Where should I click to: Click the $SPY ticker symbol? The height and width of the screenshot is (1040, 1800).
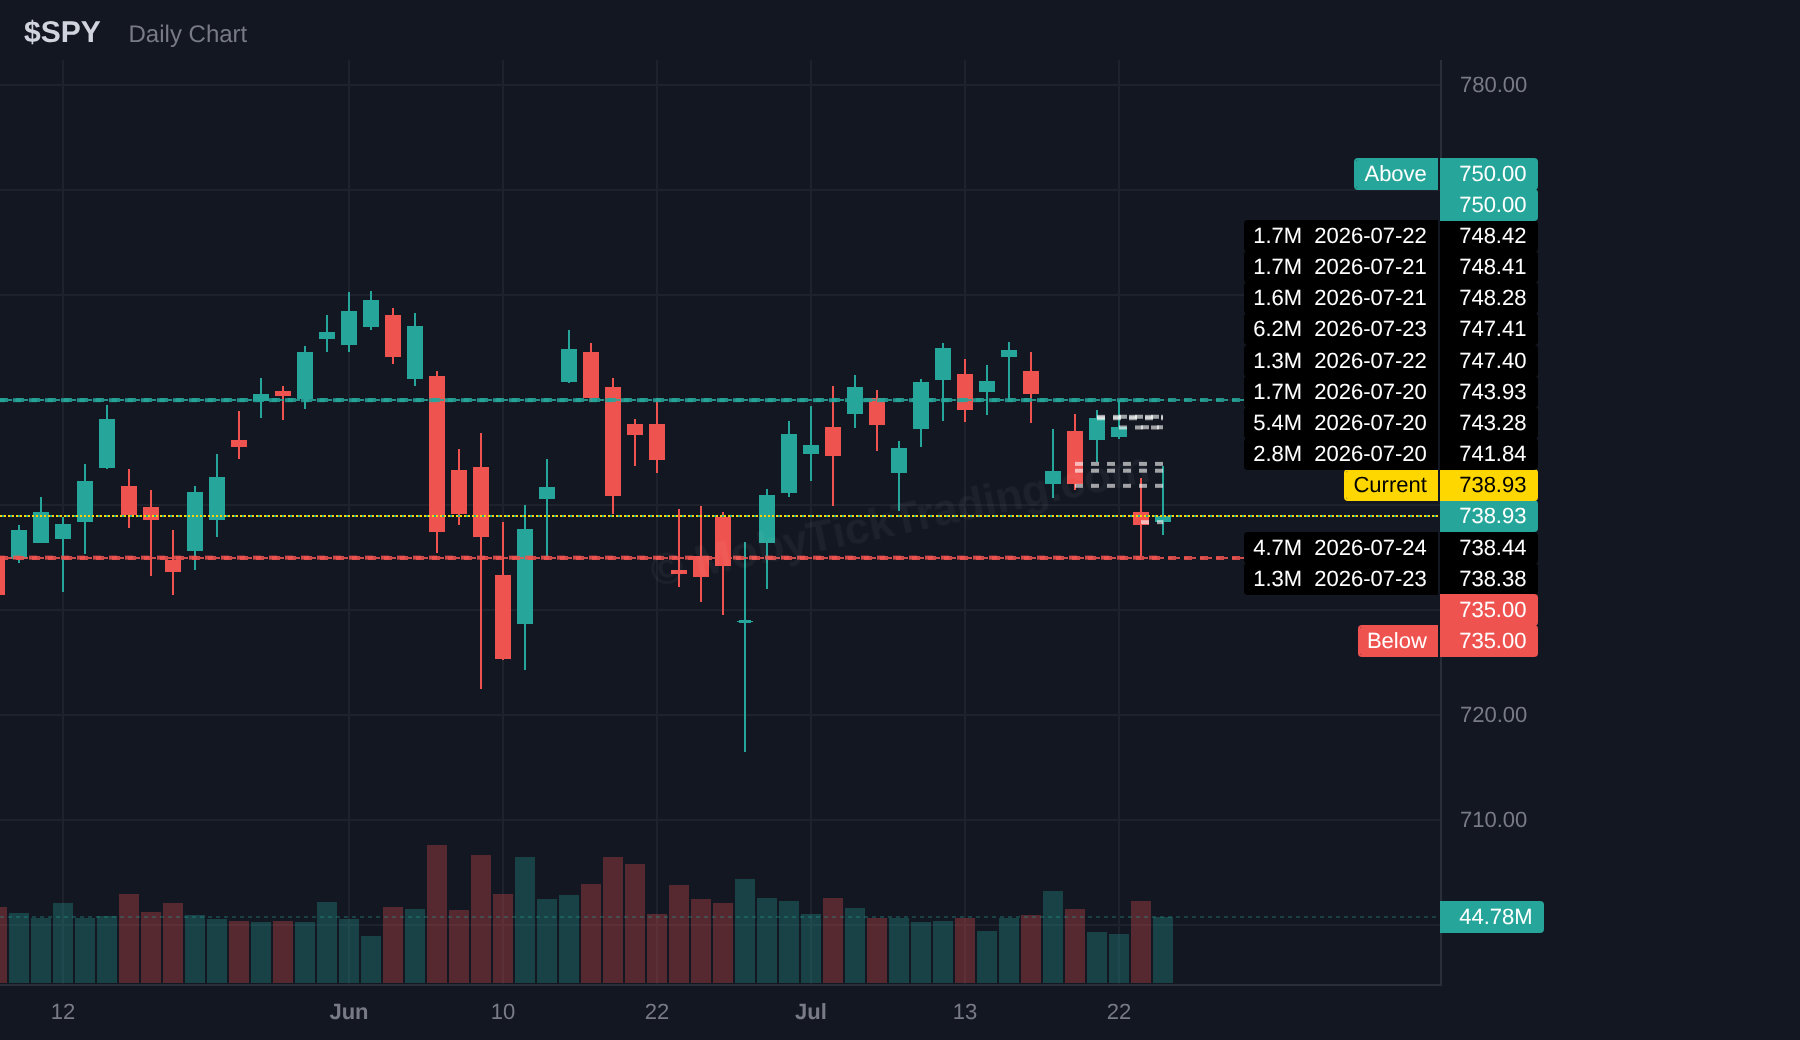[62, 33]
